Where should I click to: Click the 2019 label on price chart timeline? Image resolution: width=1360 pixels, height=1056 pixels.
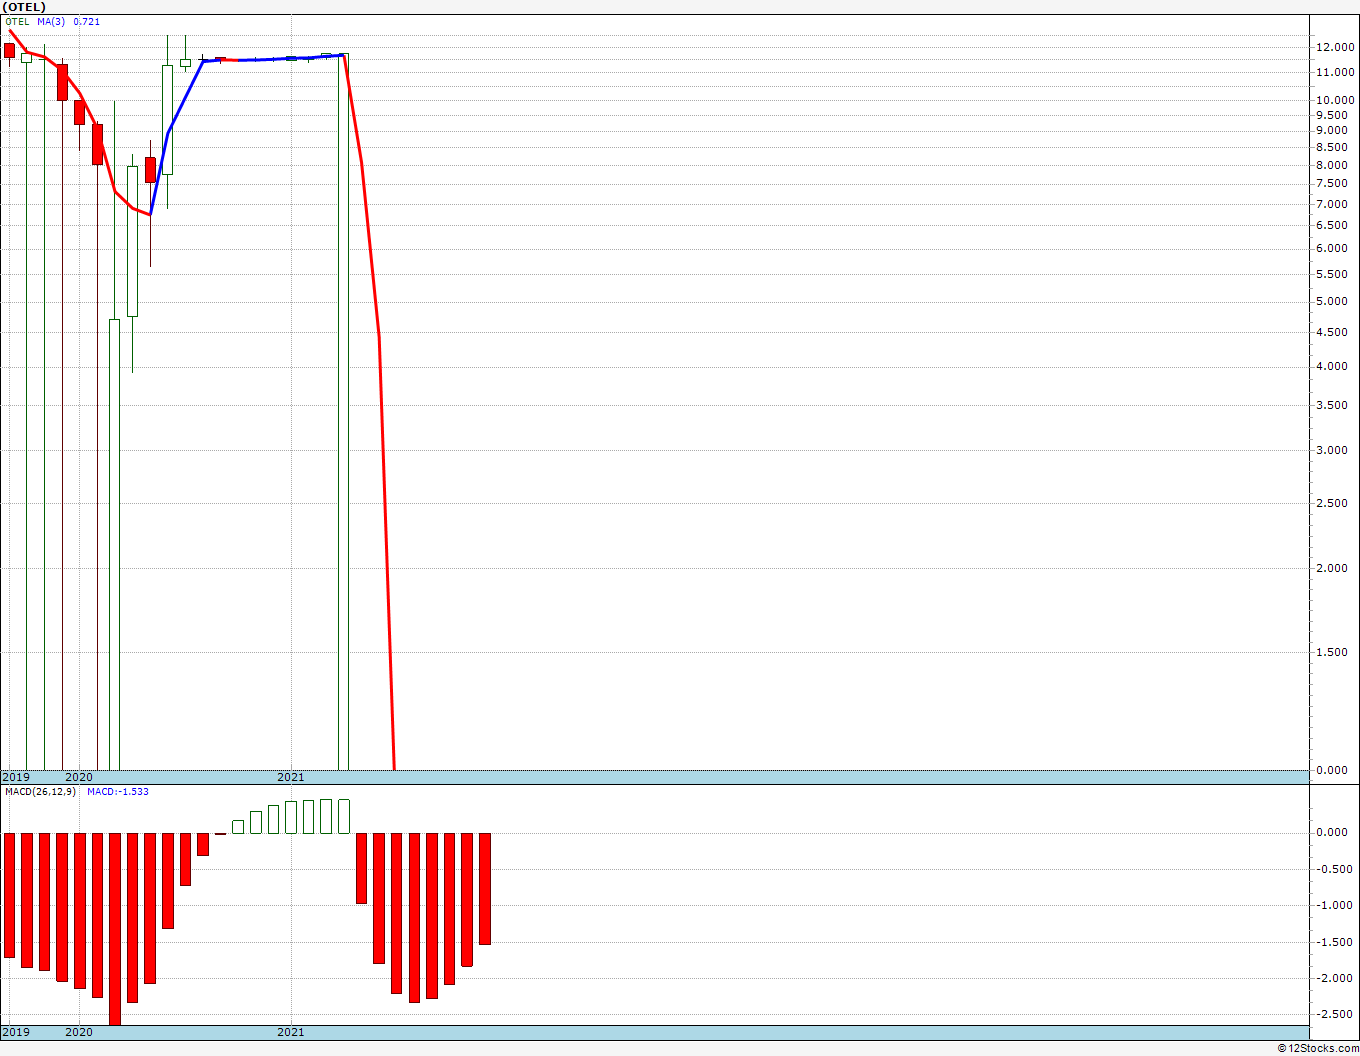tap(16, 777)
